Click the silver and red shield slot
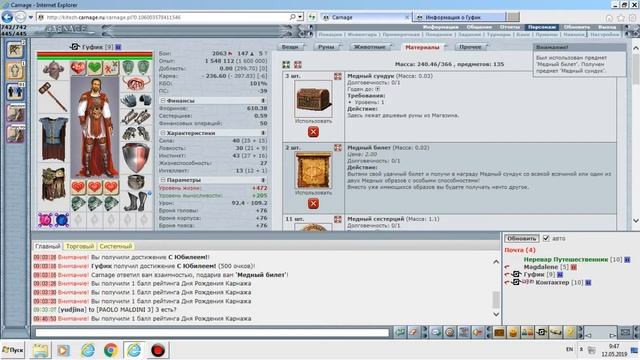This screenshot has width=640, height=360. tap(136, 158)
